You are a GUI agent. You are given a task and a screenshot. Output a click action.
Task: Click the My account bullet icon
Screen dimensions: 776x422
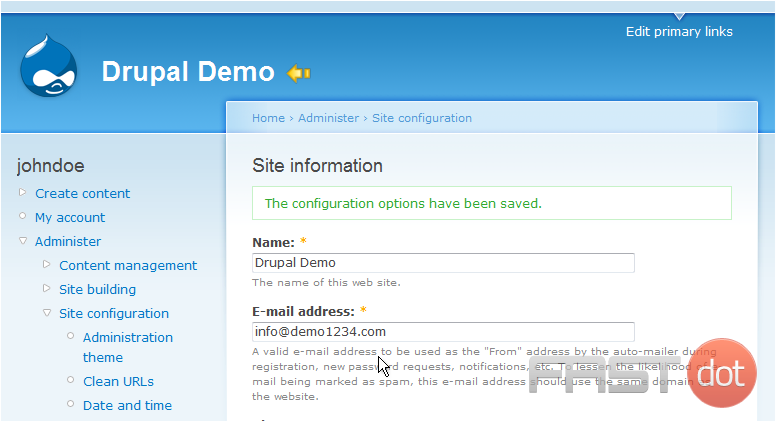coord(22,216)
